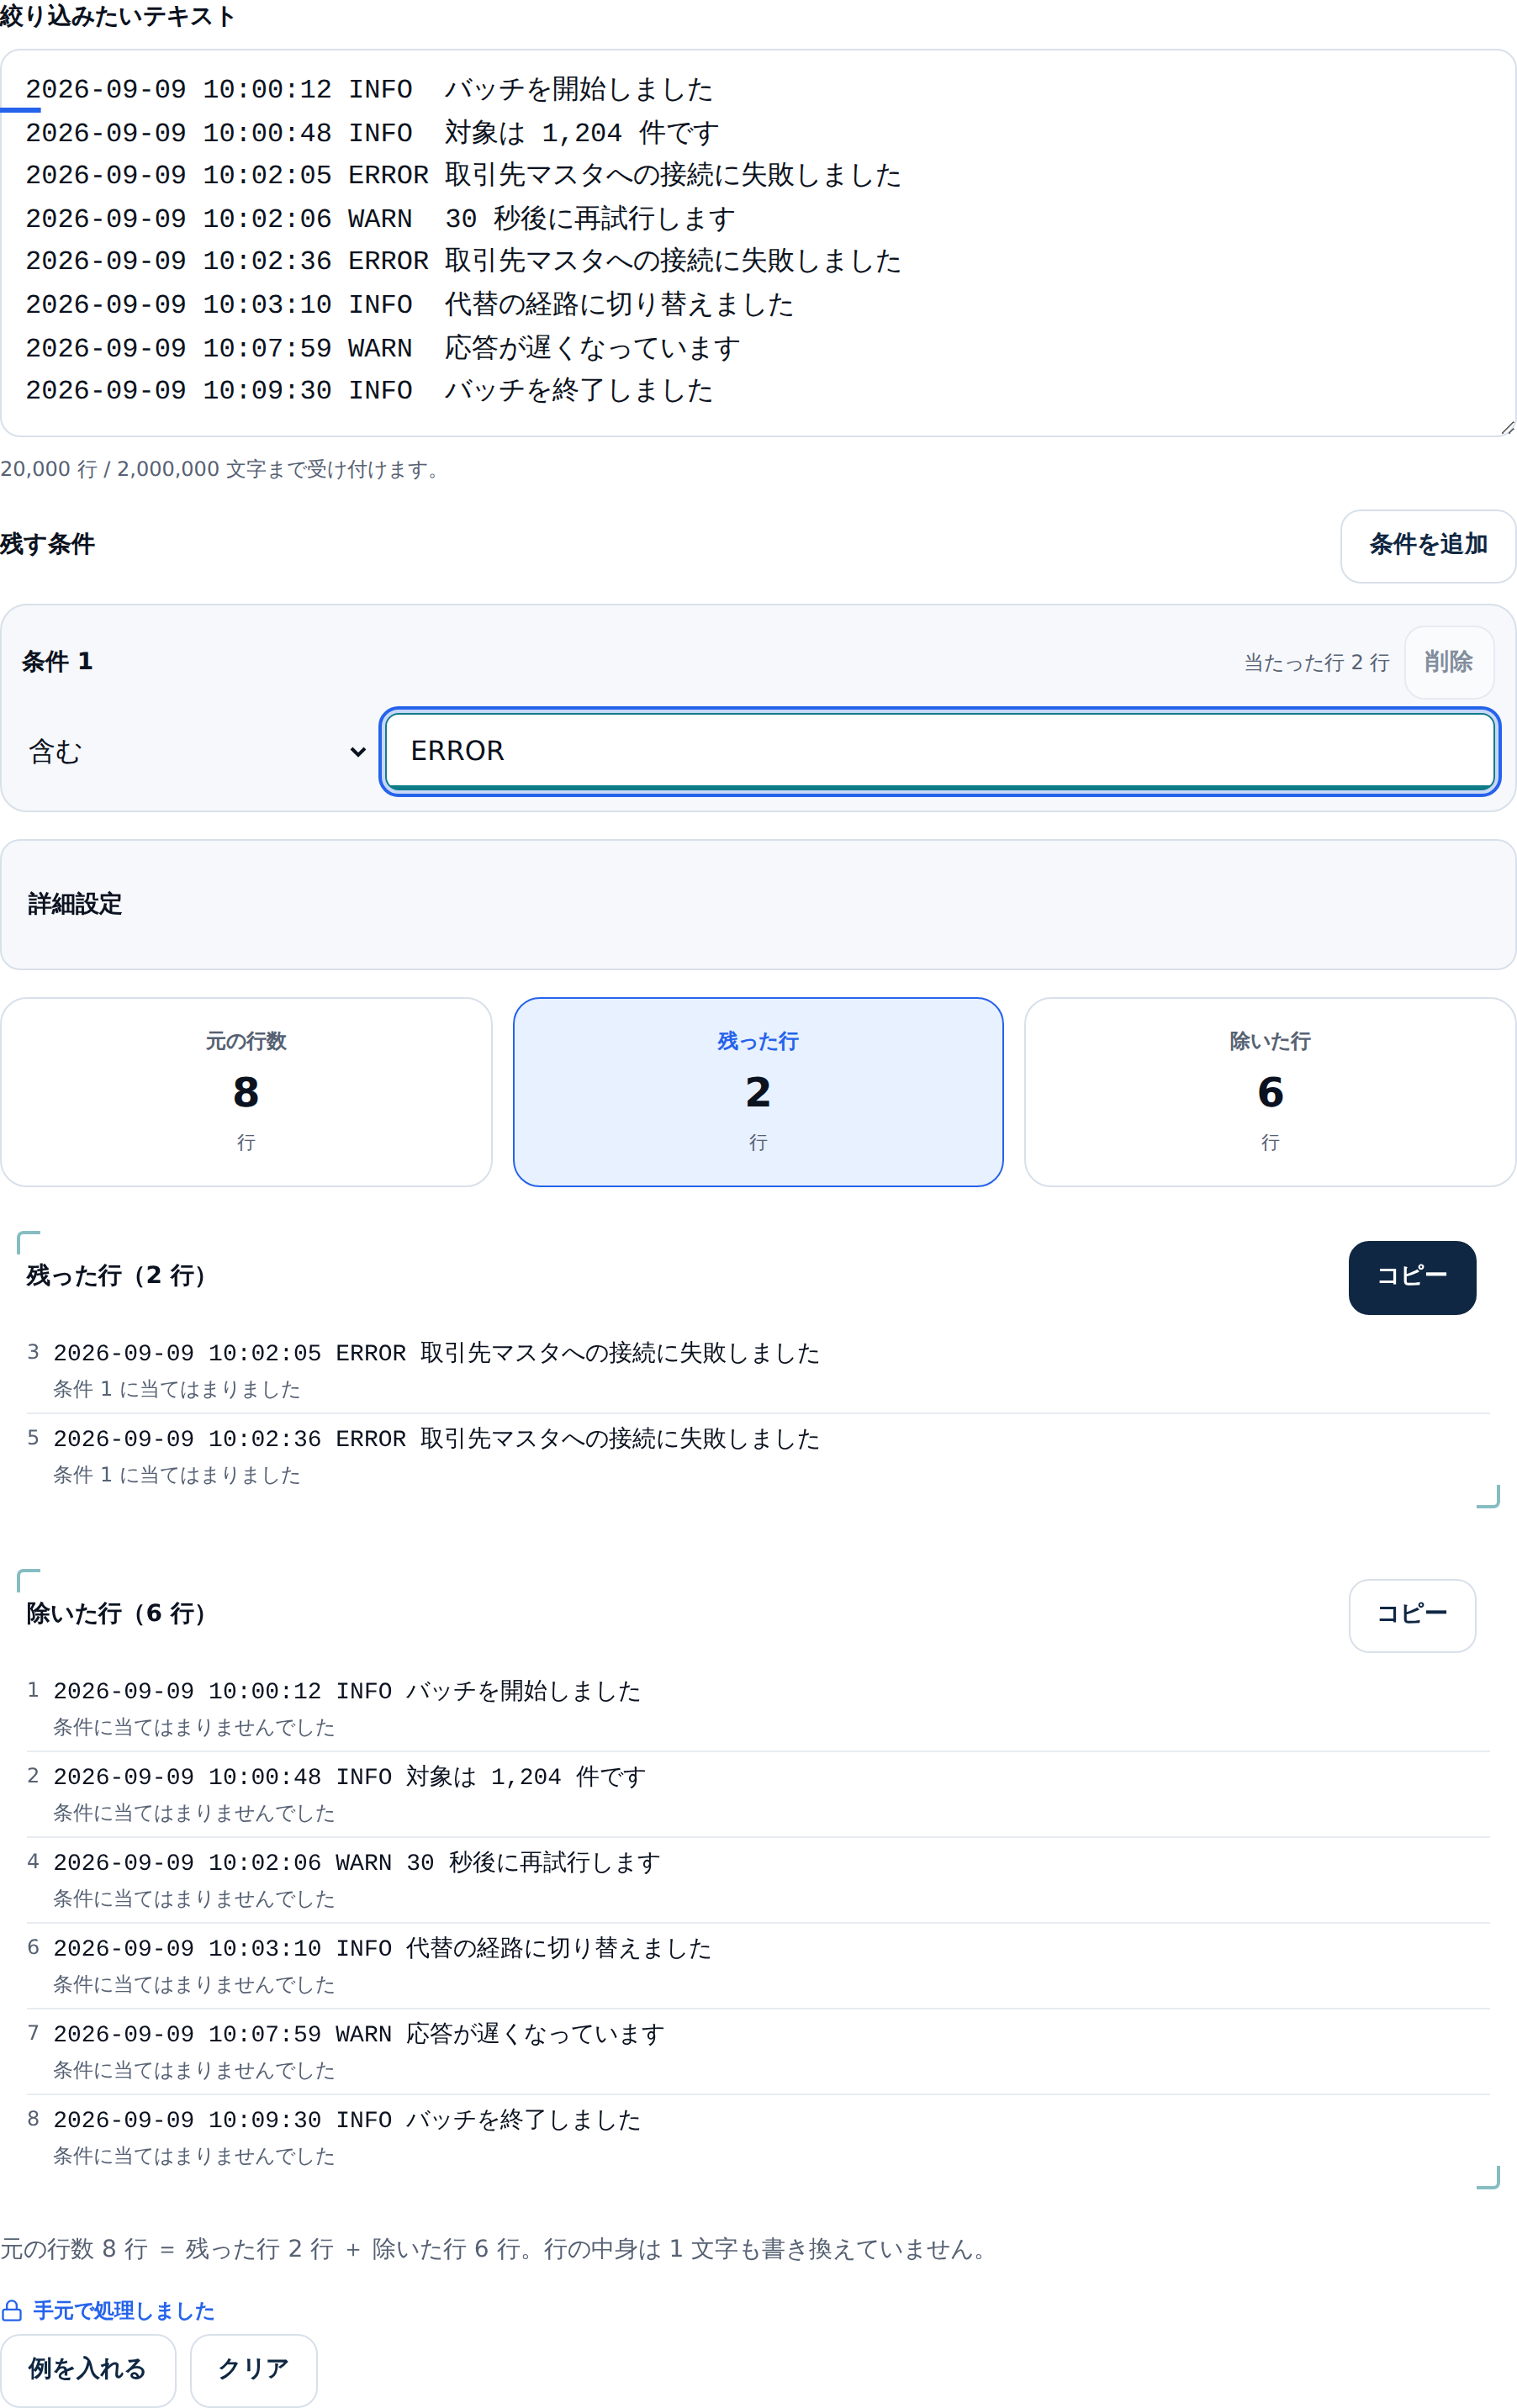The width and height of the screenshot is (1517, 2408).
Task: Click removed row 2 対象は 1,204 件です
Action: (x=758, y=1794)
